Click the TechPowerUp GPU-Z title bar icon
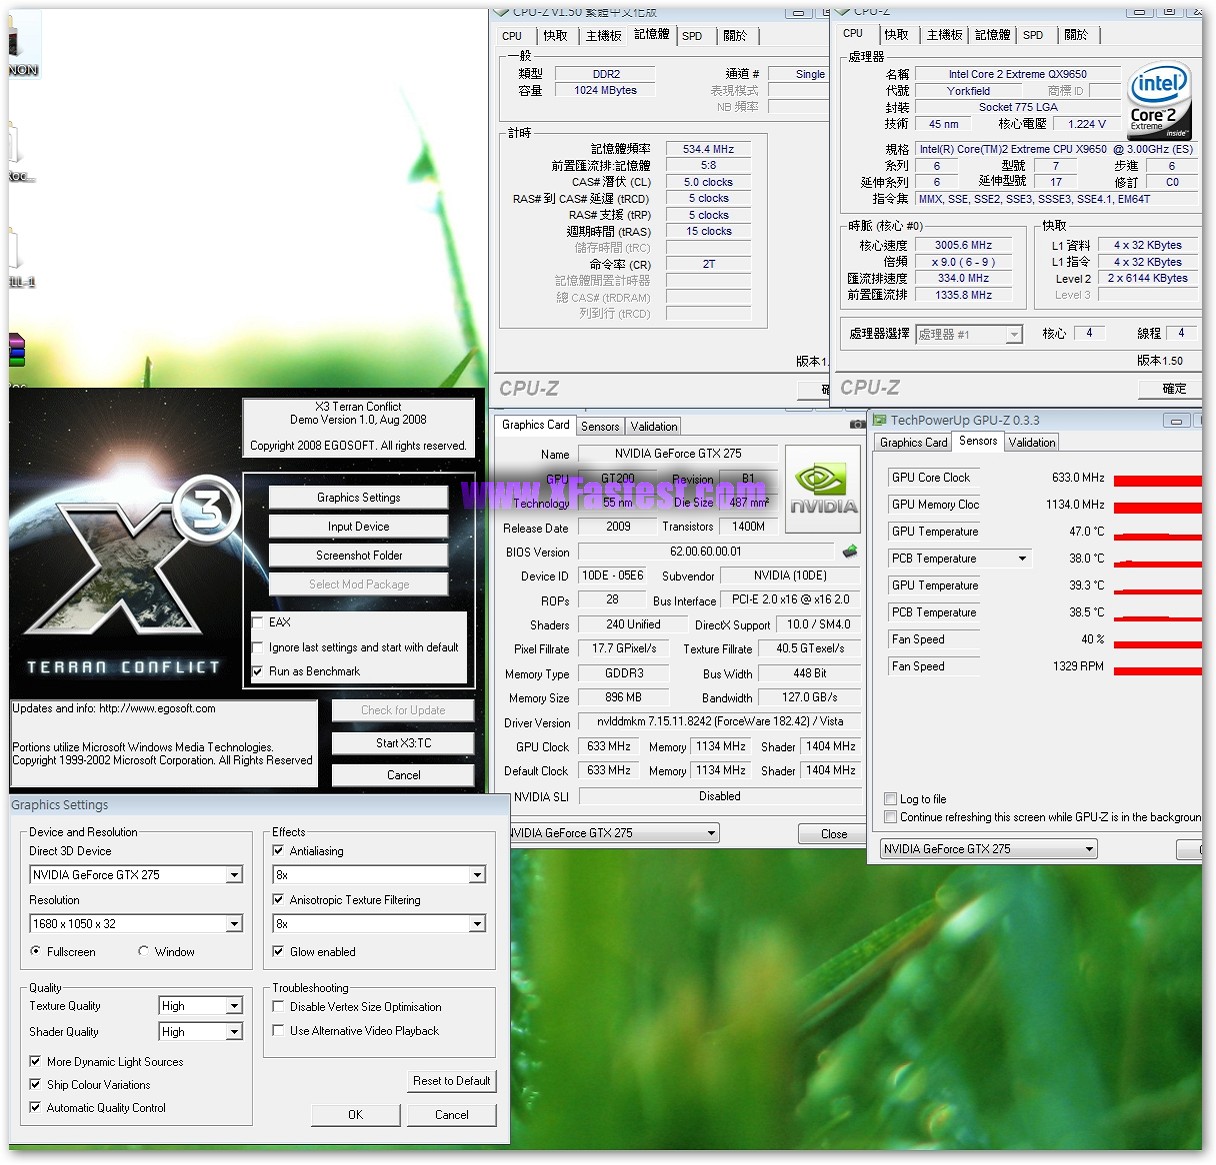The image size is (1216, 1165). tap(879, 420)
